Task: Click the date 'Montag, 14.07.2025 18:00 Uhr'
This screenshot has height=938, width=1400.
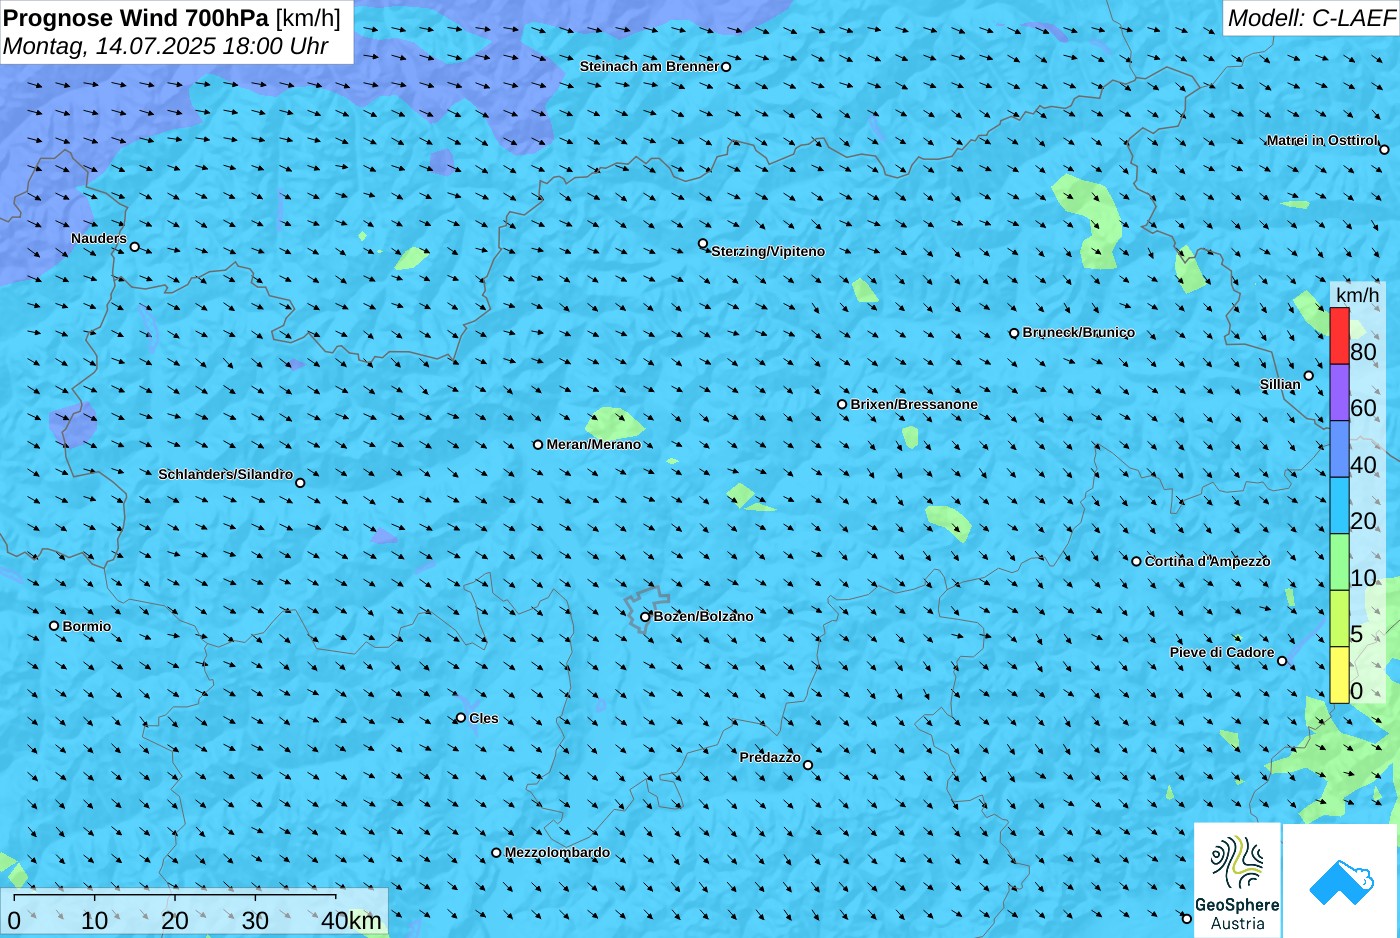Action: [166, 46]
